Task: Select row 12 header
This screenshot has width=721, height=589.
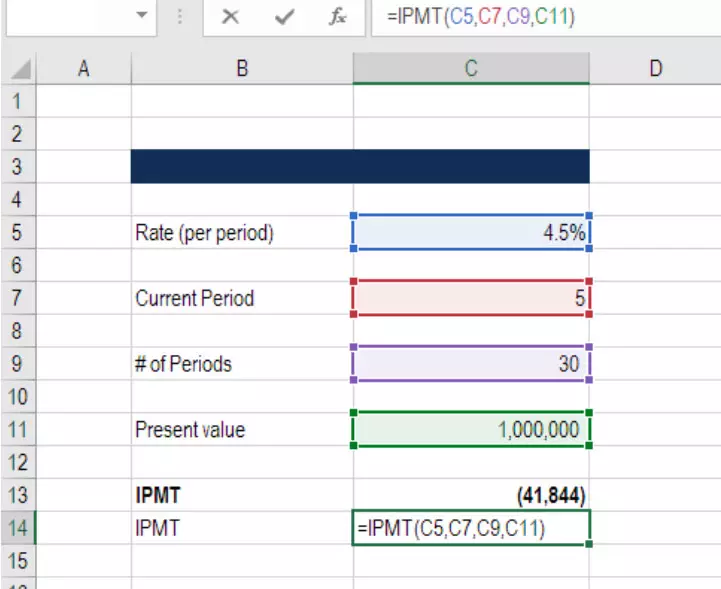Action: [17, 462]
